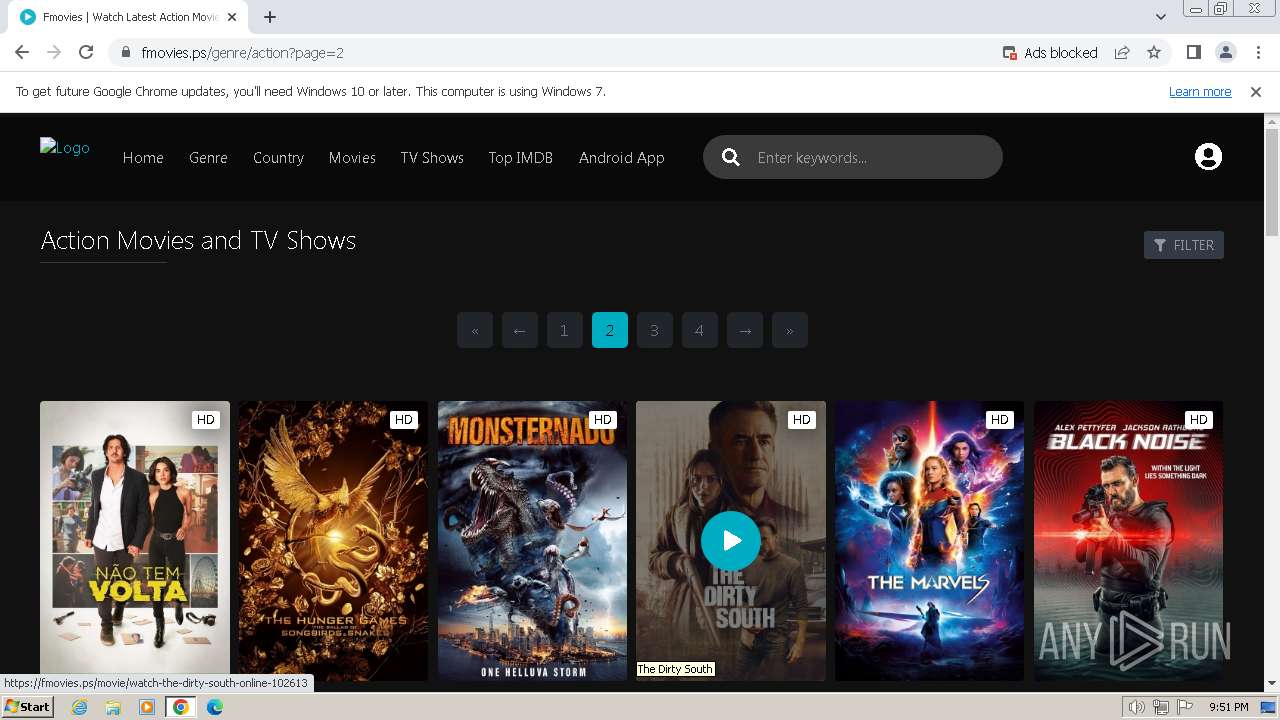Bookmark this page with the star icon
The height and width of the screenshot is (720, 1280).
point(1154,52)
